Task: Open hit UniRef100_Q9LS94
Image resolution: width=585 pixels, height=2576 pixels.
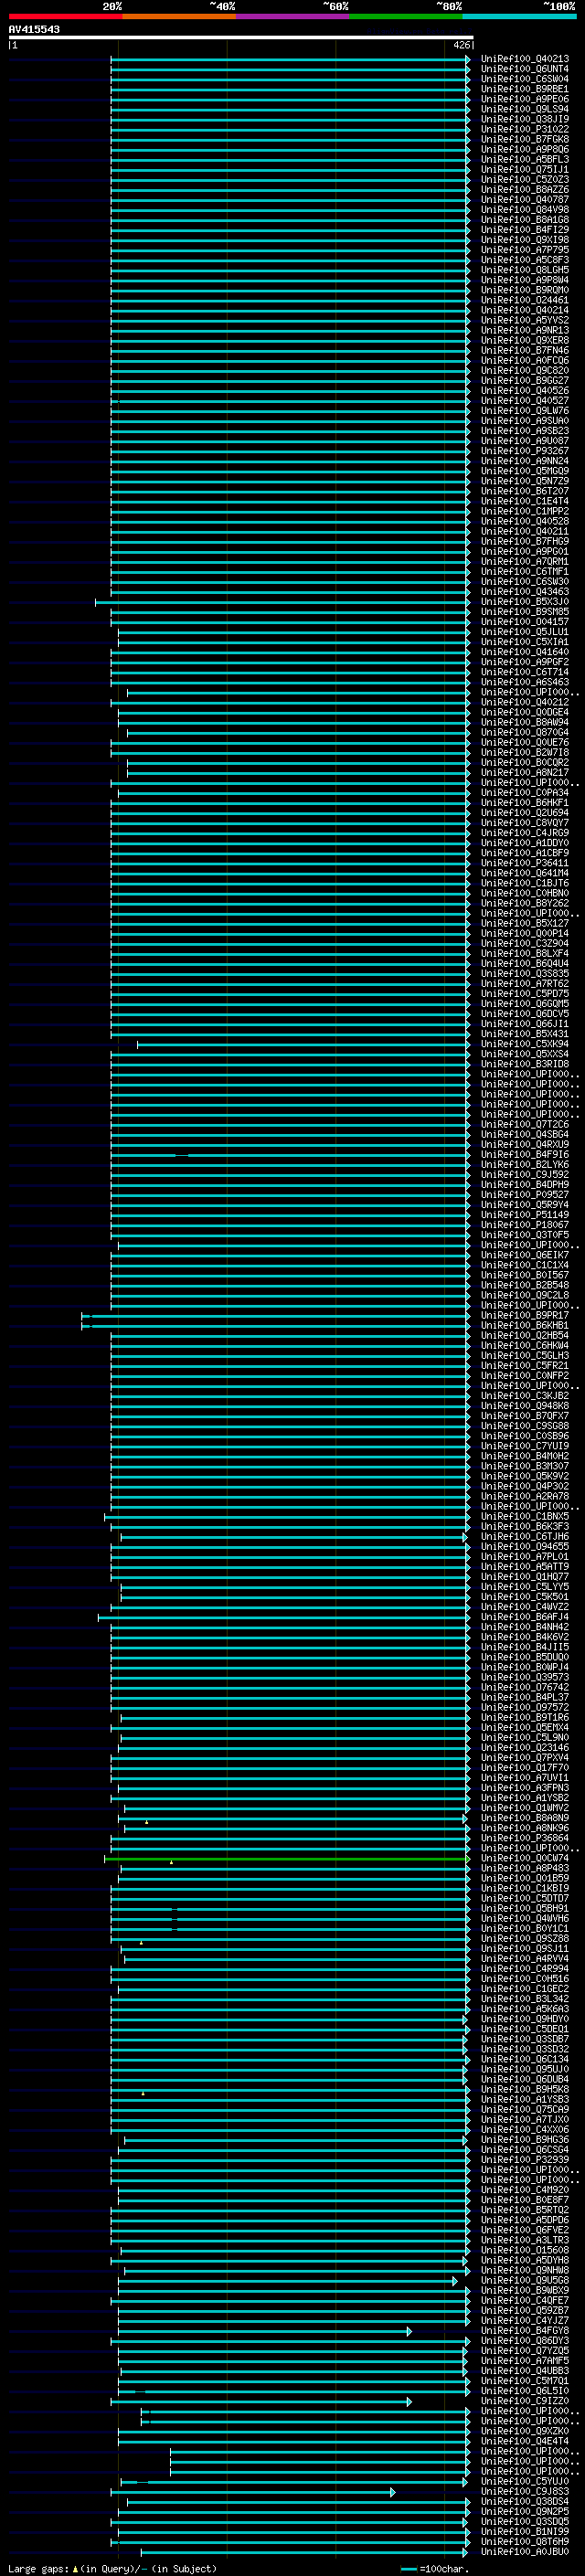Action: [524, 109]
